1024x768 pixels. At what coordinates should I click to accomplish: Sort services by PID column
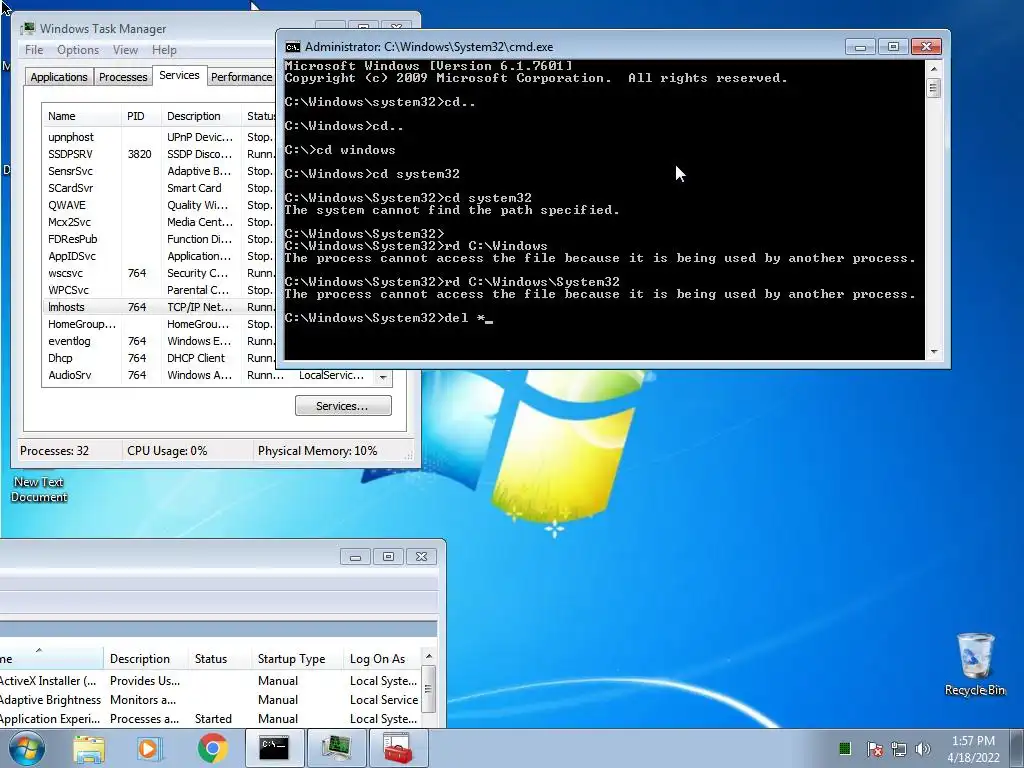pos(140,116)
